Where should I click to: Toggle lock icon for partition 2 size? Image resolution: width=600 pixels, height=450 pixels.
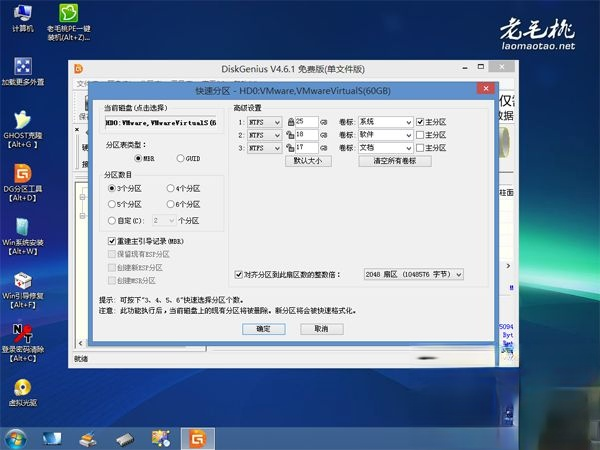pos(291,135)
